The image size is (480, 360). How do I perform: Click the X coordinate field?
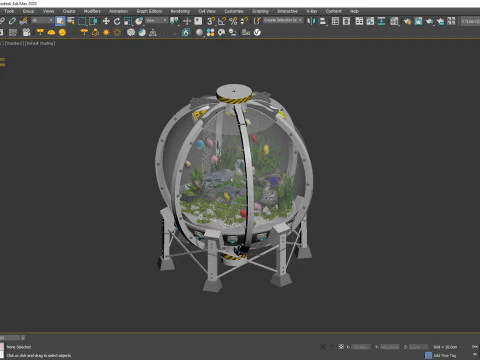click(x=361, y=347)
